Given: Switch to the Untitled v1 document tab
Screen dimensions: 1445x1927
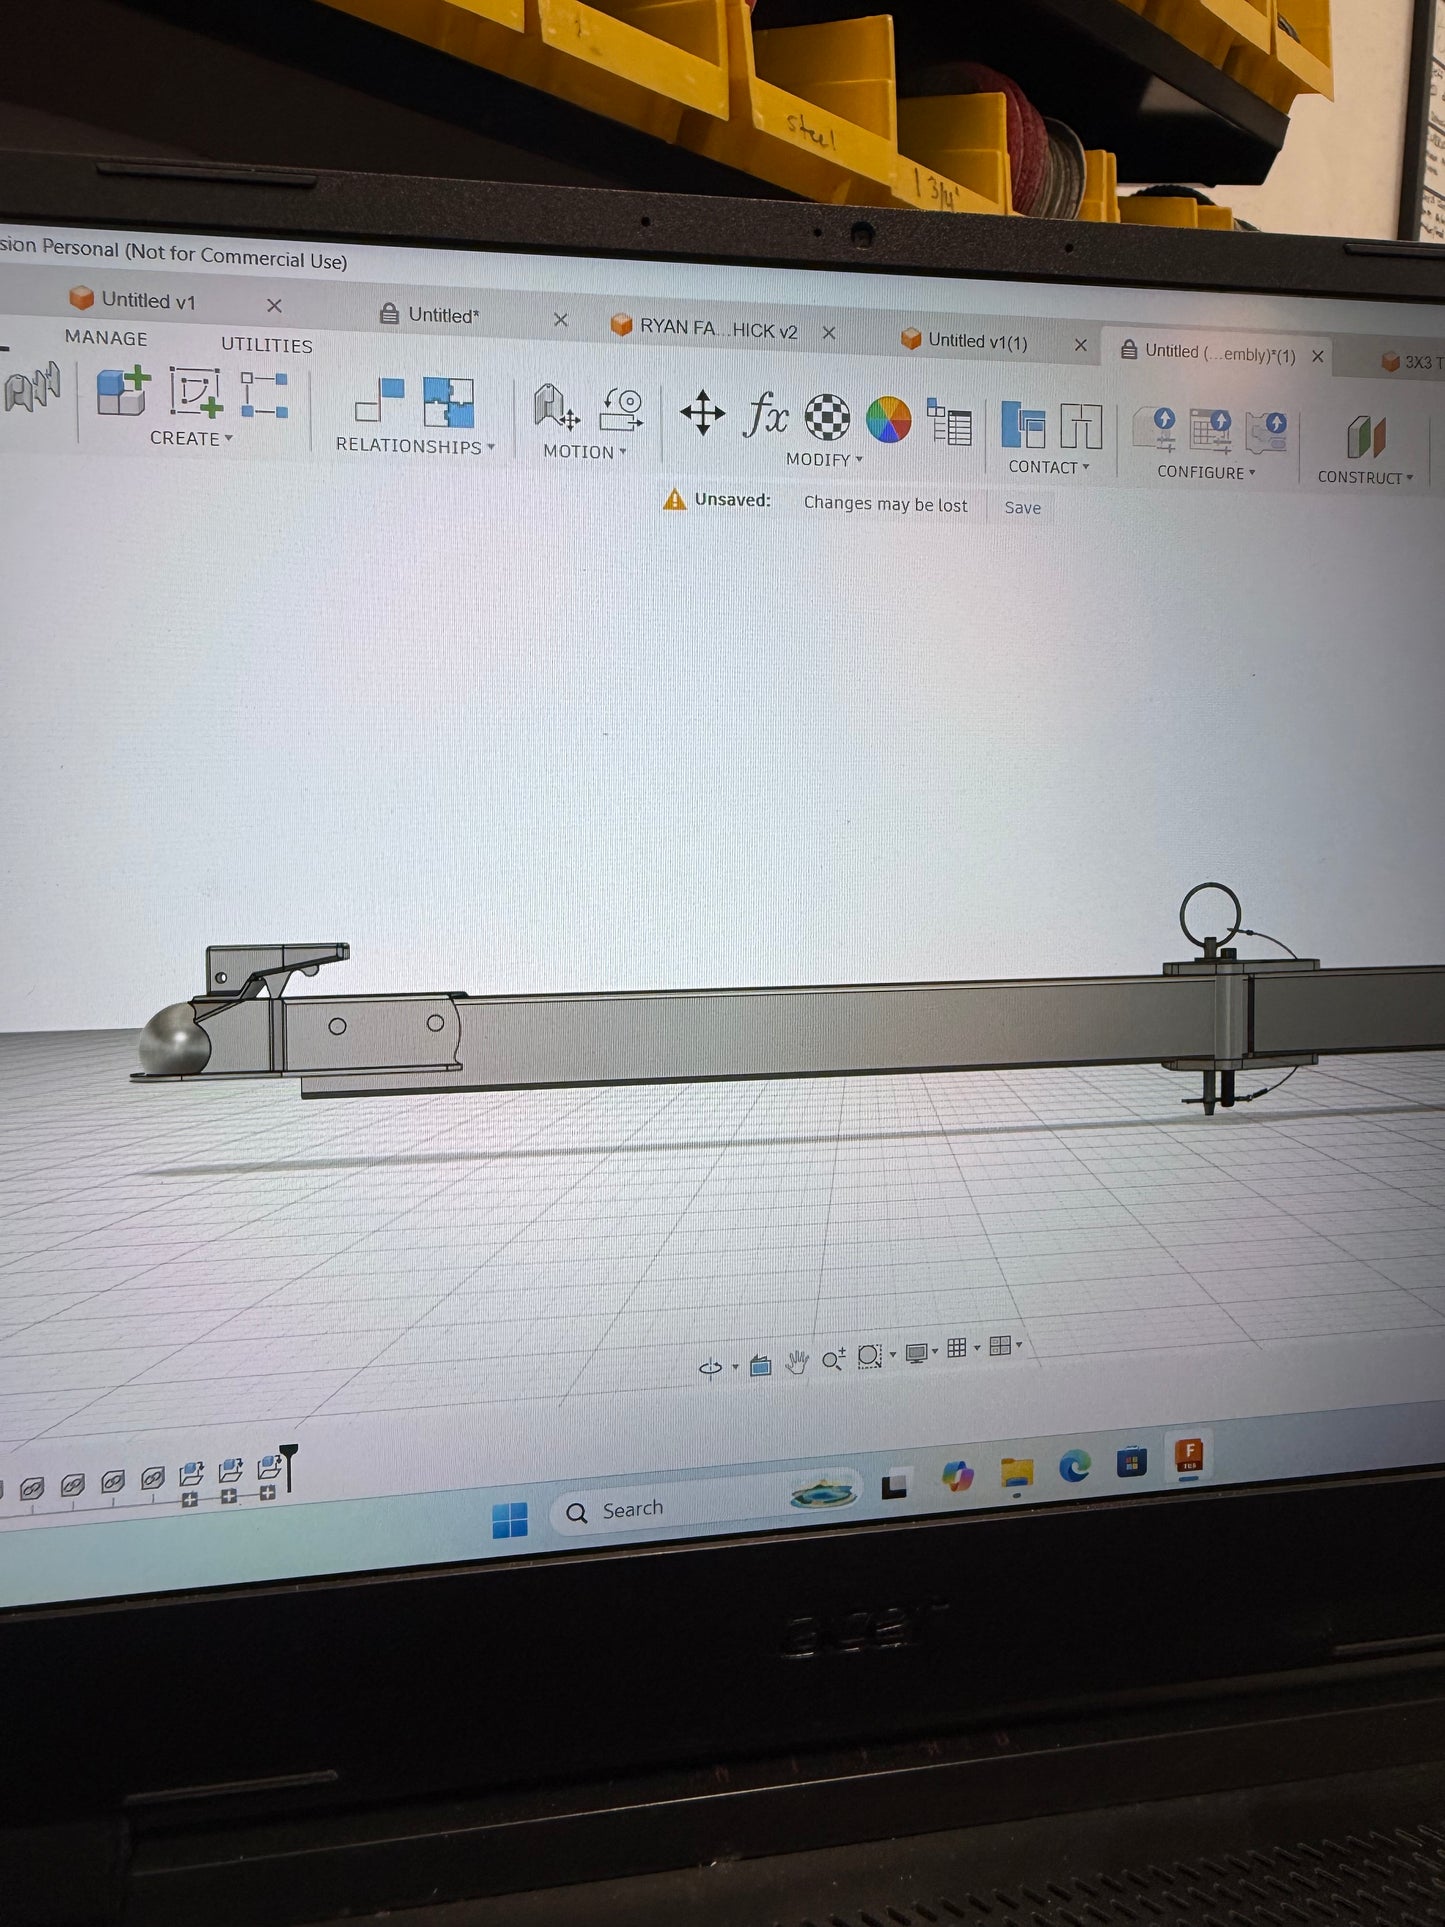Looking at the screenshot, I should [x=147, y=300].
